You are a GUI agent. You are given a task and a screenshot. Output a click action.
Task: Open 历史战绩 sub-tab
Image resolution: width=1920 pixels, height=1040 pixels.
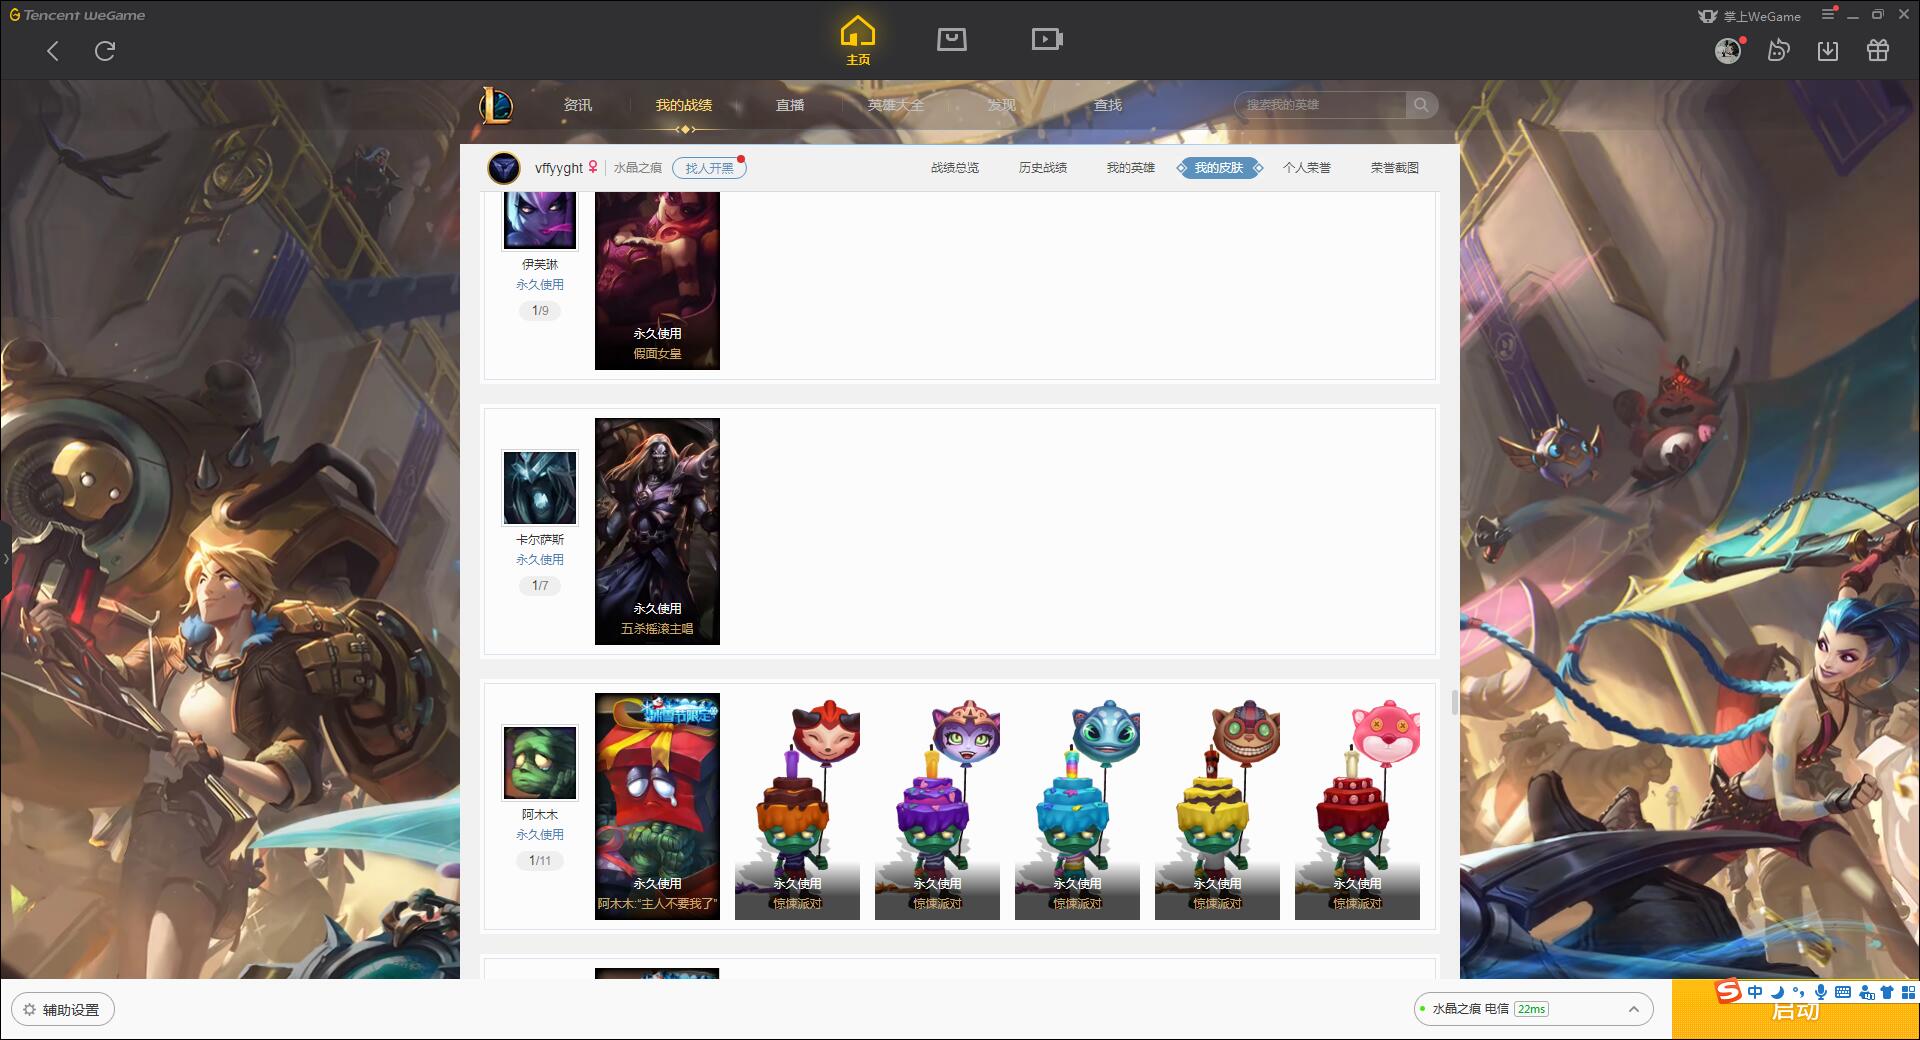[1043, 168]
